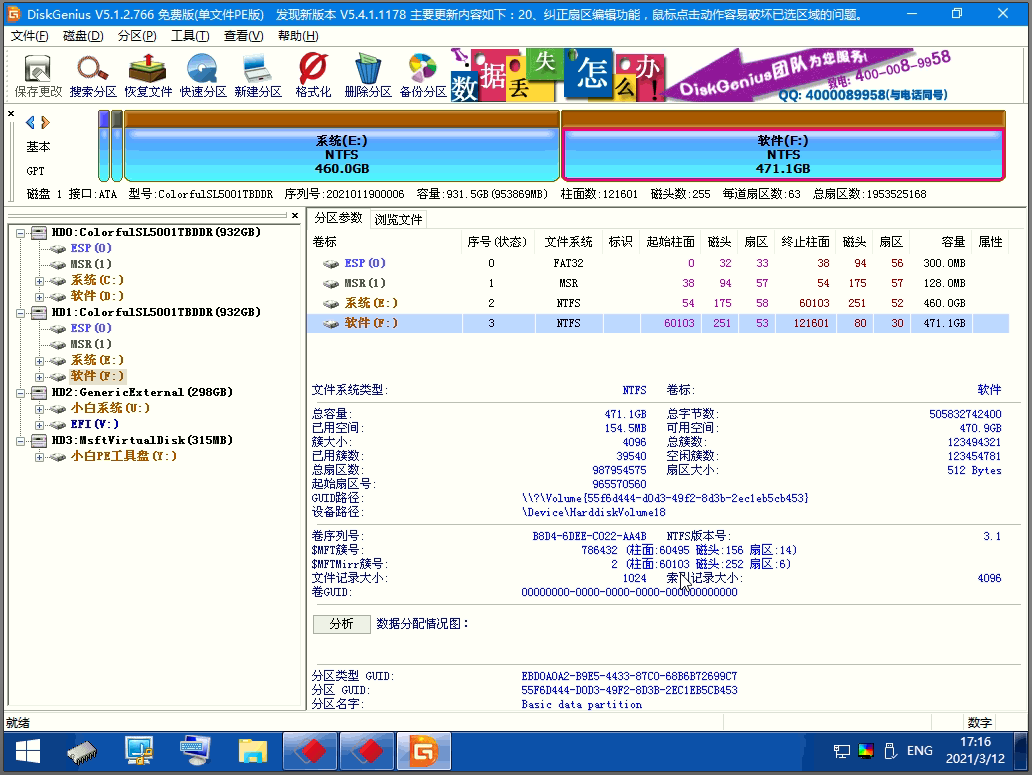Click the 删除分区 (Delete Partition) icon

tap(368, 76)
